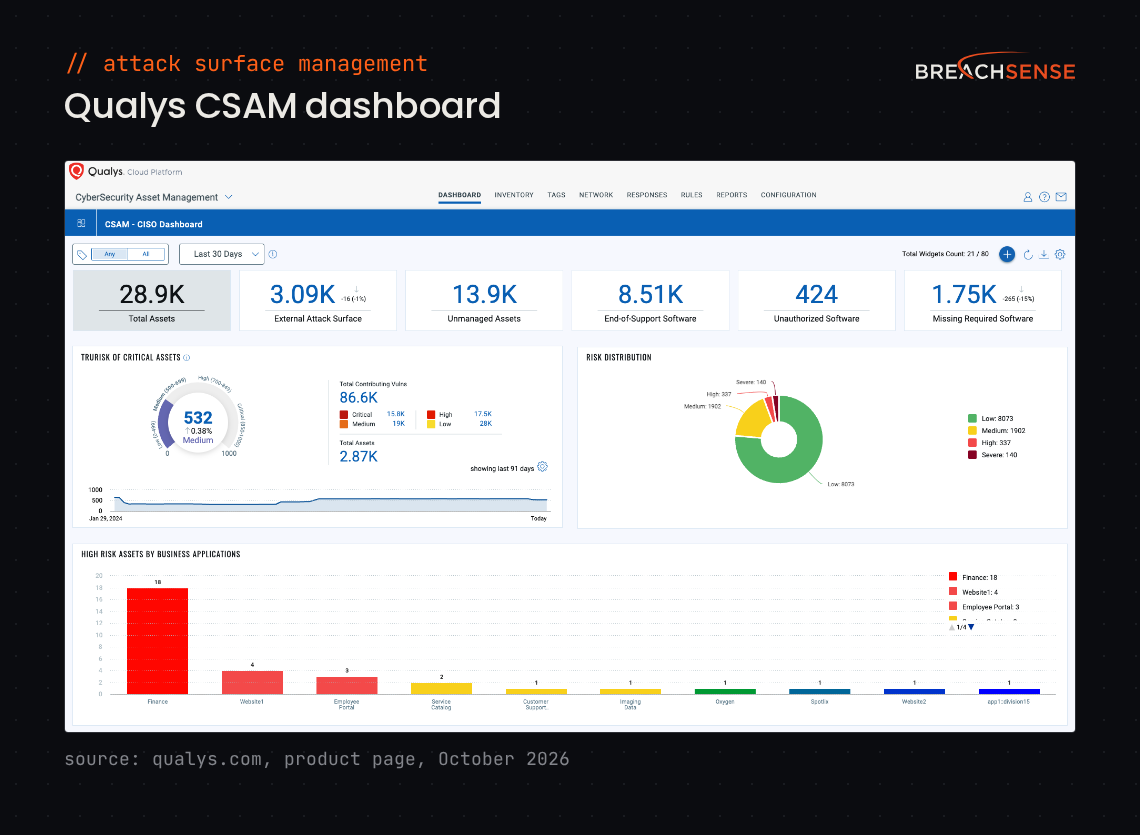Go to previous legend page arrow
This screenshot has width=1140, height=835.
[952, 627]
